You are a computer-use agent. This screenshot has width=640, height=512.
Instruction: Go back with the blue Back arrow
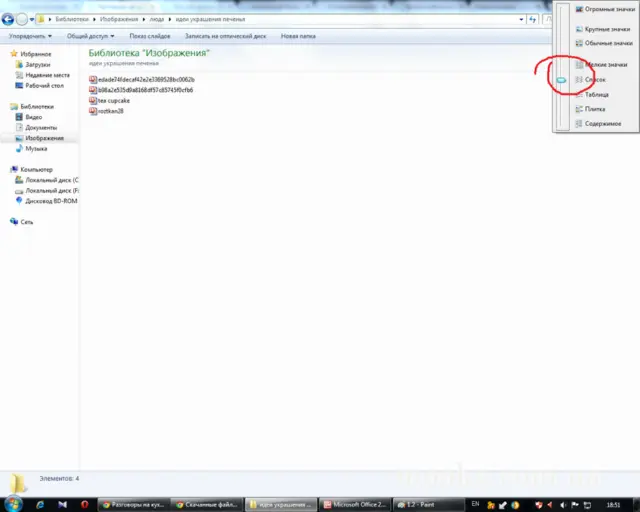point(8,19)
